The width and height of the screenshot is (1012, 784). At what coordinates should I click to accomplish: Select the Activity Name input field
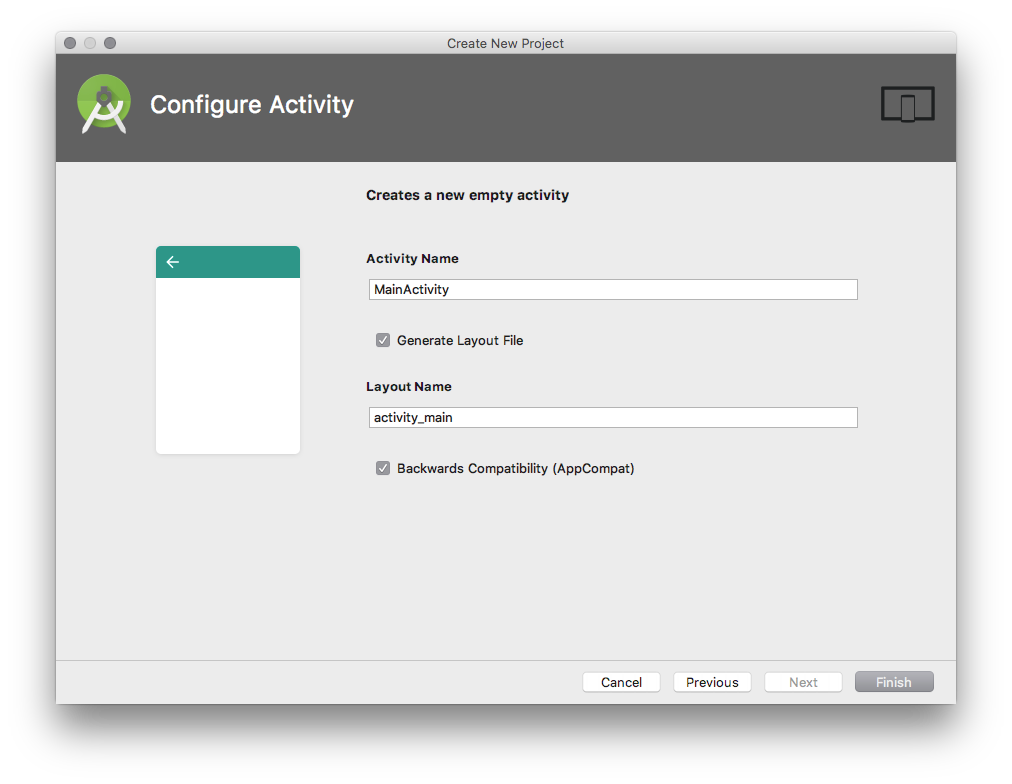[x=612, y=289]
